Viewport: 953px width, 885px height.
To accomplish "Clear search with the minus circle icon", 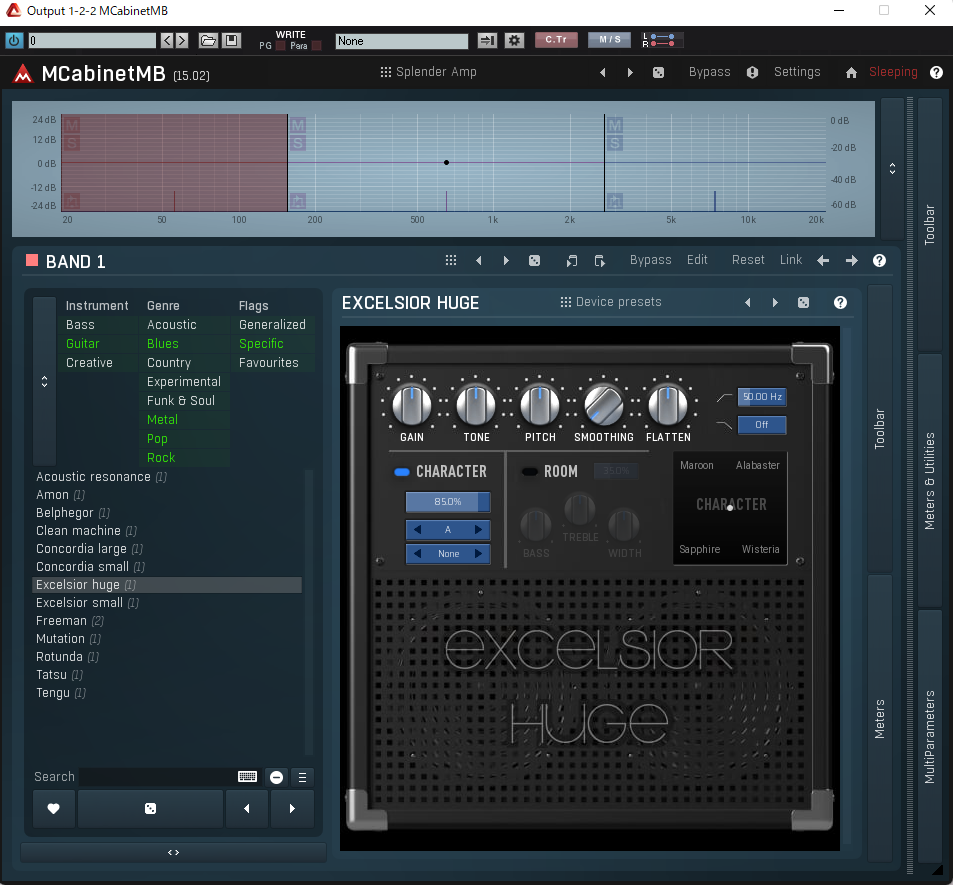I will pyautogui.click(x=276, y=777).
